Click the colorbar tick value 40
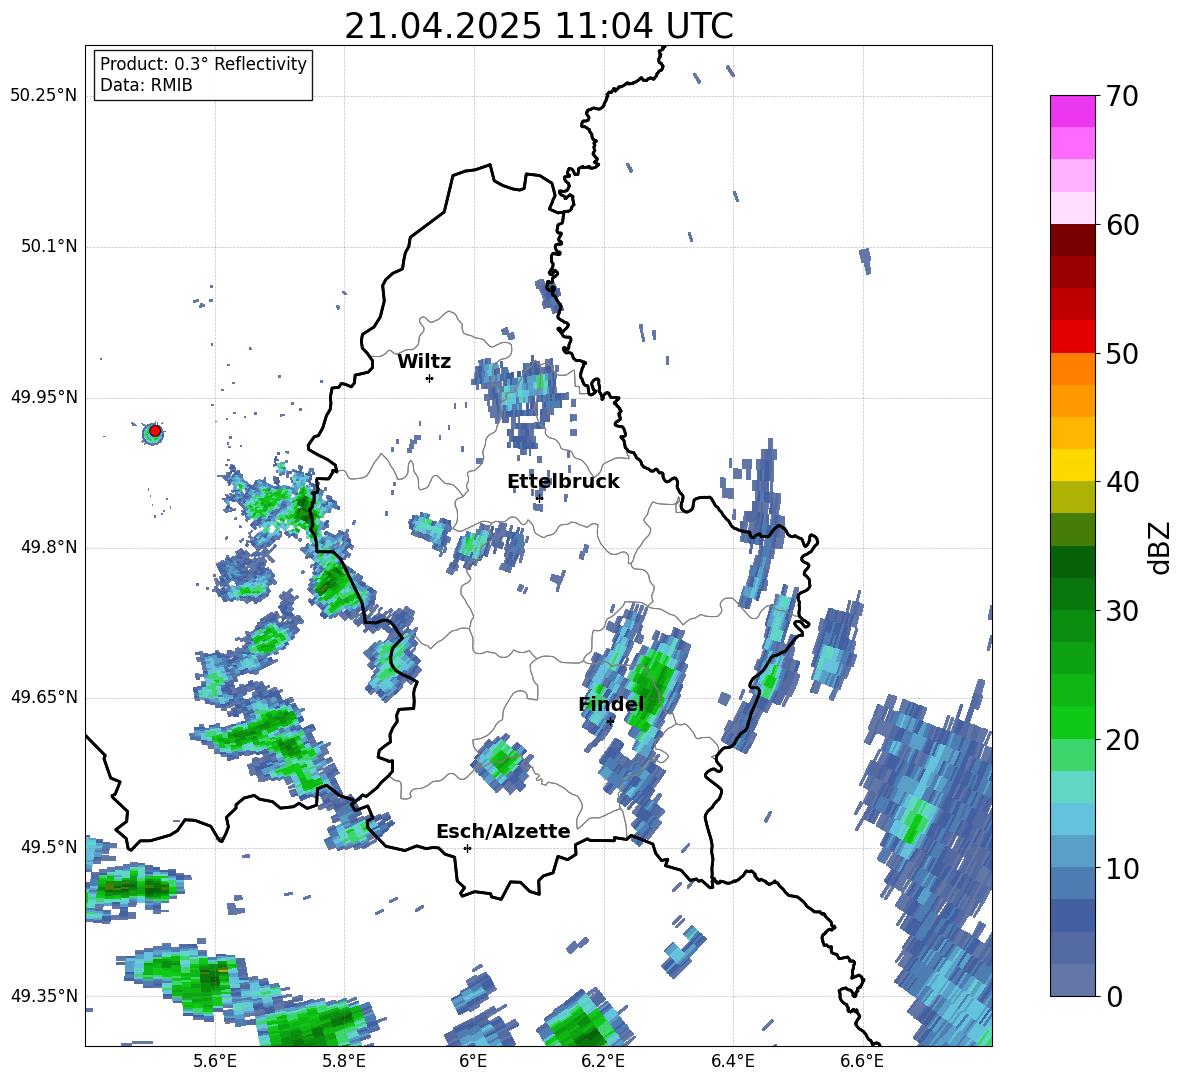The image size is (1184, 1081). click(1122, 482)
